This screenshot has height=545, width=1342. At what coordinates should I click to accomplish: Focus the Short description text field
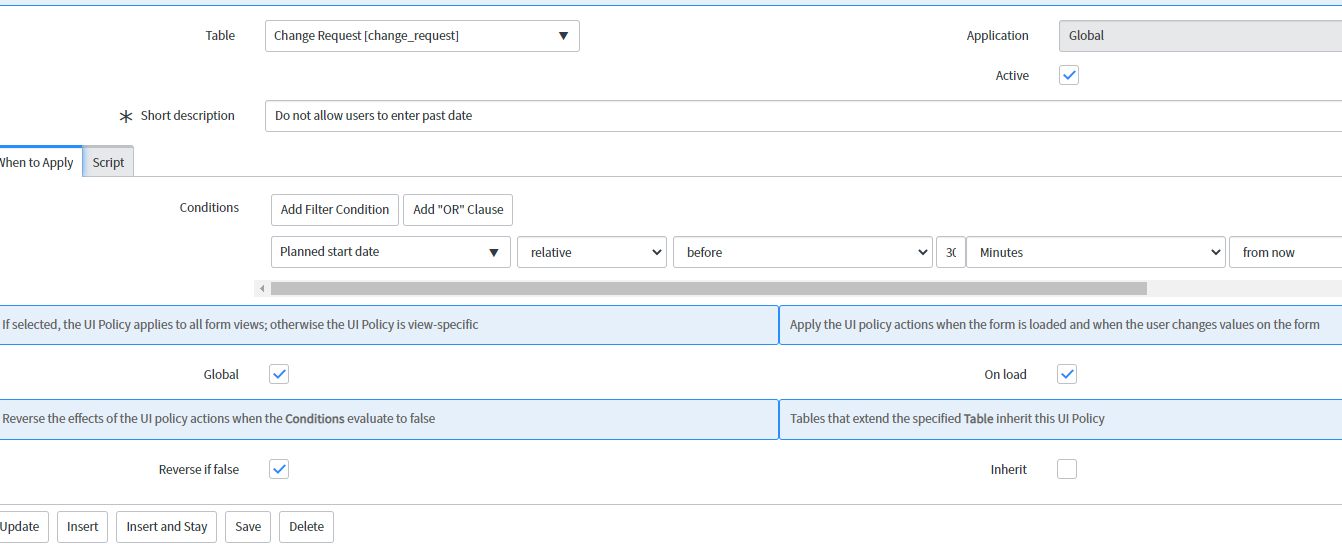click(x=803, y=116)
